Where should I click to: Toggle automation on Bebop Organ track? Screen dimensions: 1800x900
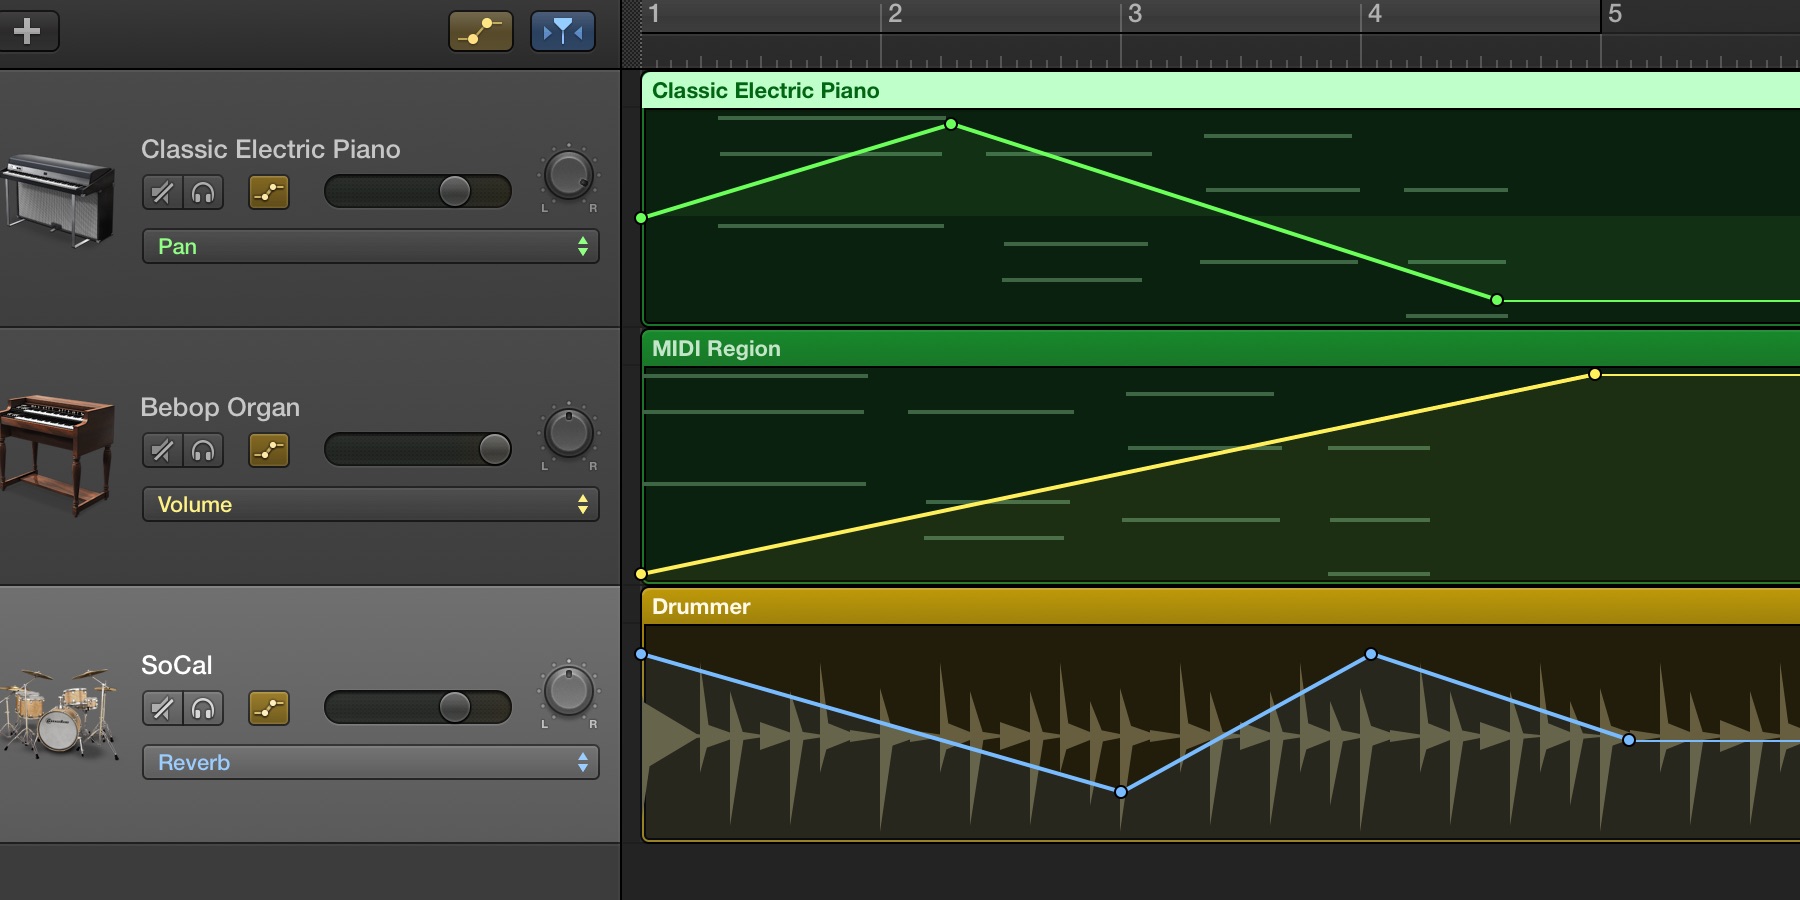pyautogui.click(x=269, y=450)
